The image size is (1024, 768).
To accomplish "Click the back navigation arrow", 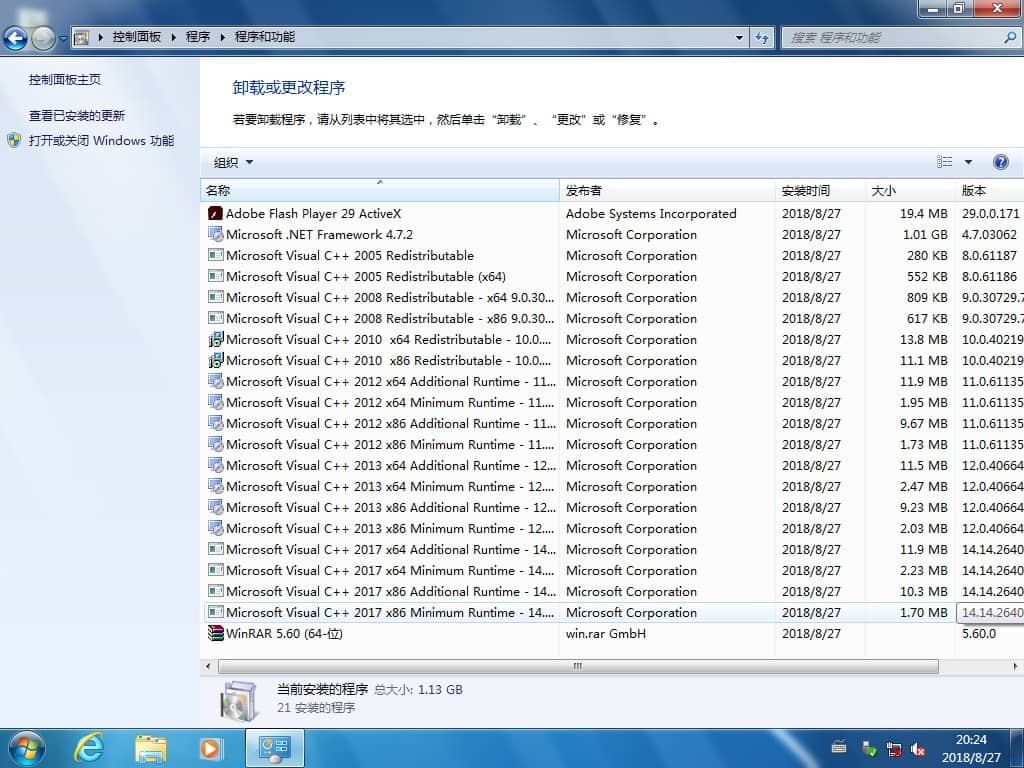I will tap(16, 37).
